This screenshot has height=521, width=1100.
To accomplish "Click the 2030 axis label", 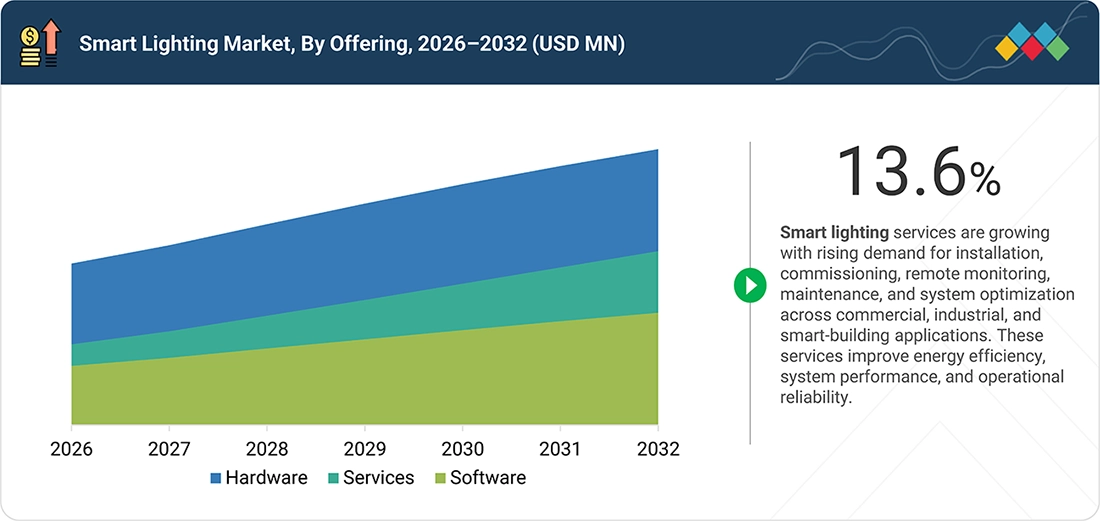I will [x=462, y=449].
